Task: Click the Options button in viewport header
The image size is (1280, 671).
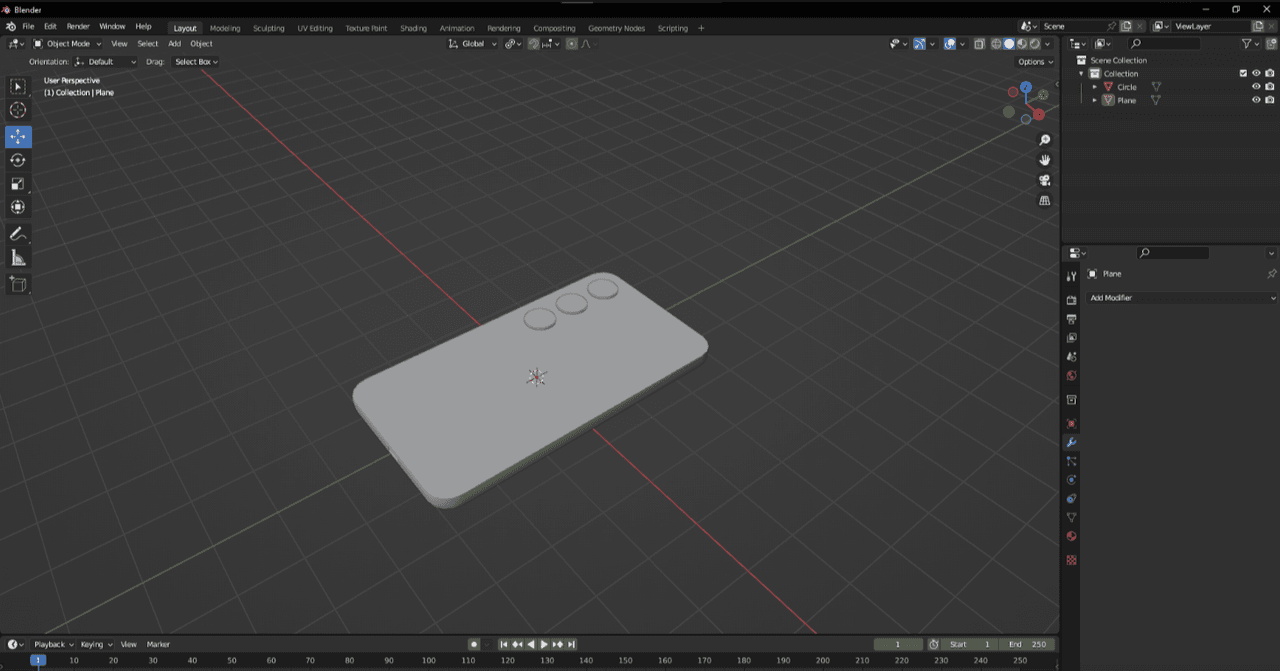Action: 1035,62
